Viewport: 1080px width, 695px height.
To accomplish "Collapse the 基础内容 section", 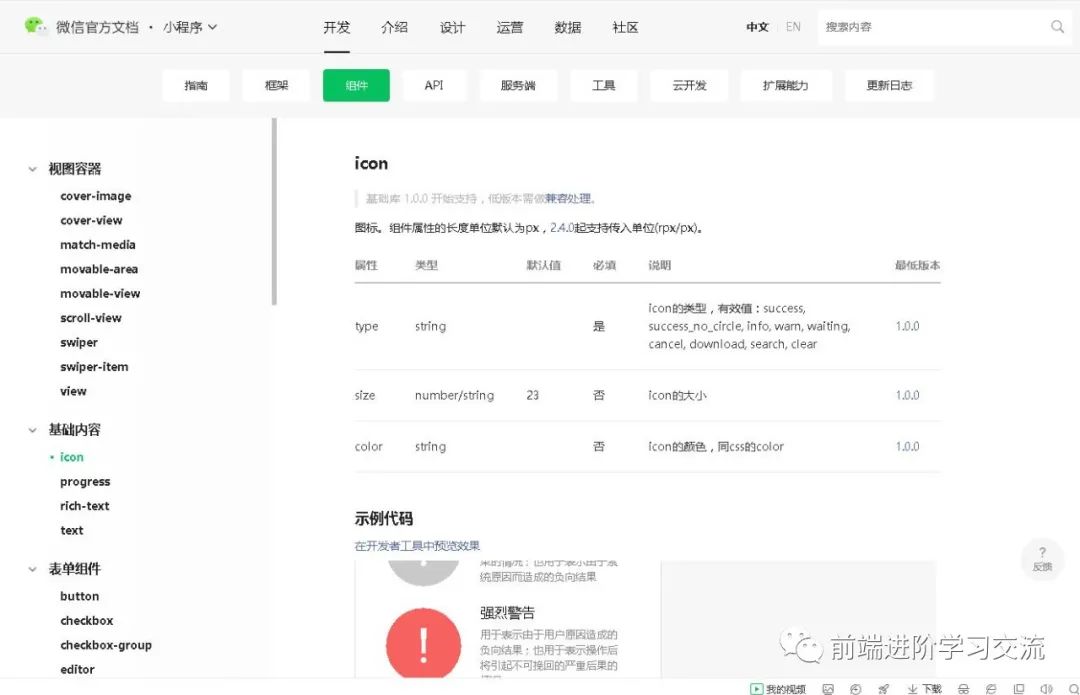I will click(33, 430).
